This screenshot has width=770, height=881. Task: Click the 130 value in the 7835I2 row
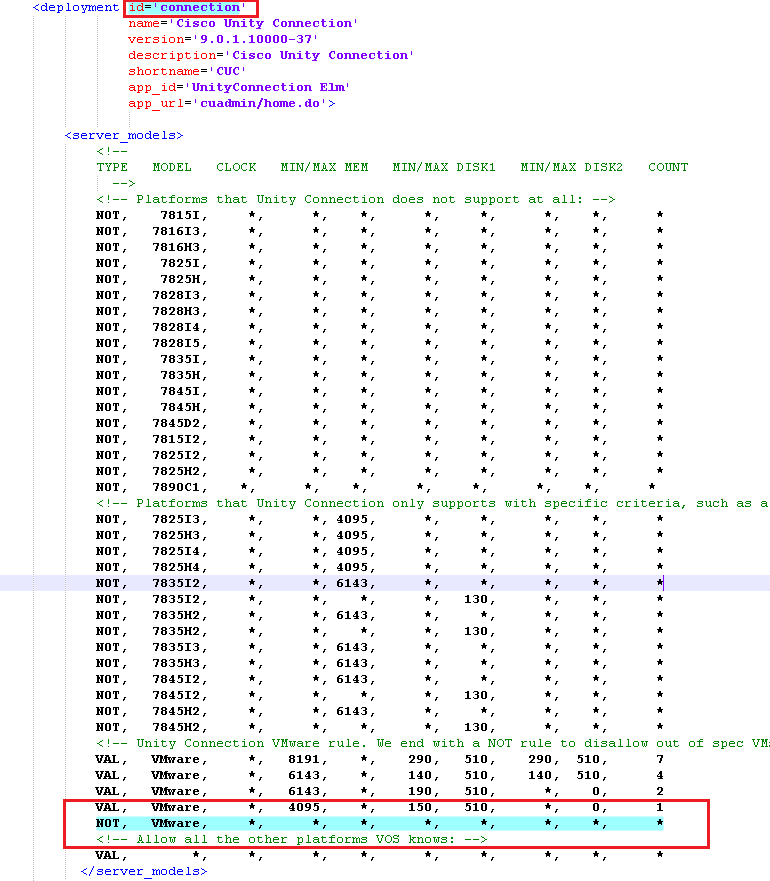[x=476, y=600]
